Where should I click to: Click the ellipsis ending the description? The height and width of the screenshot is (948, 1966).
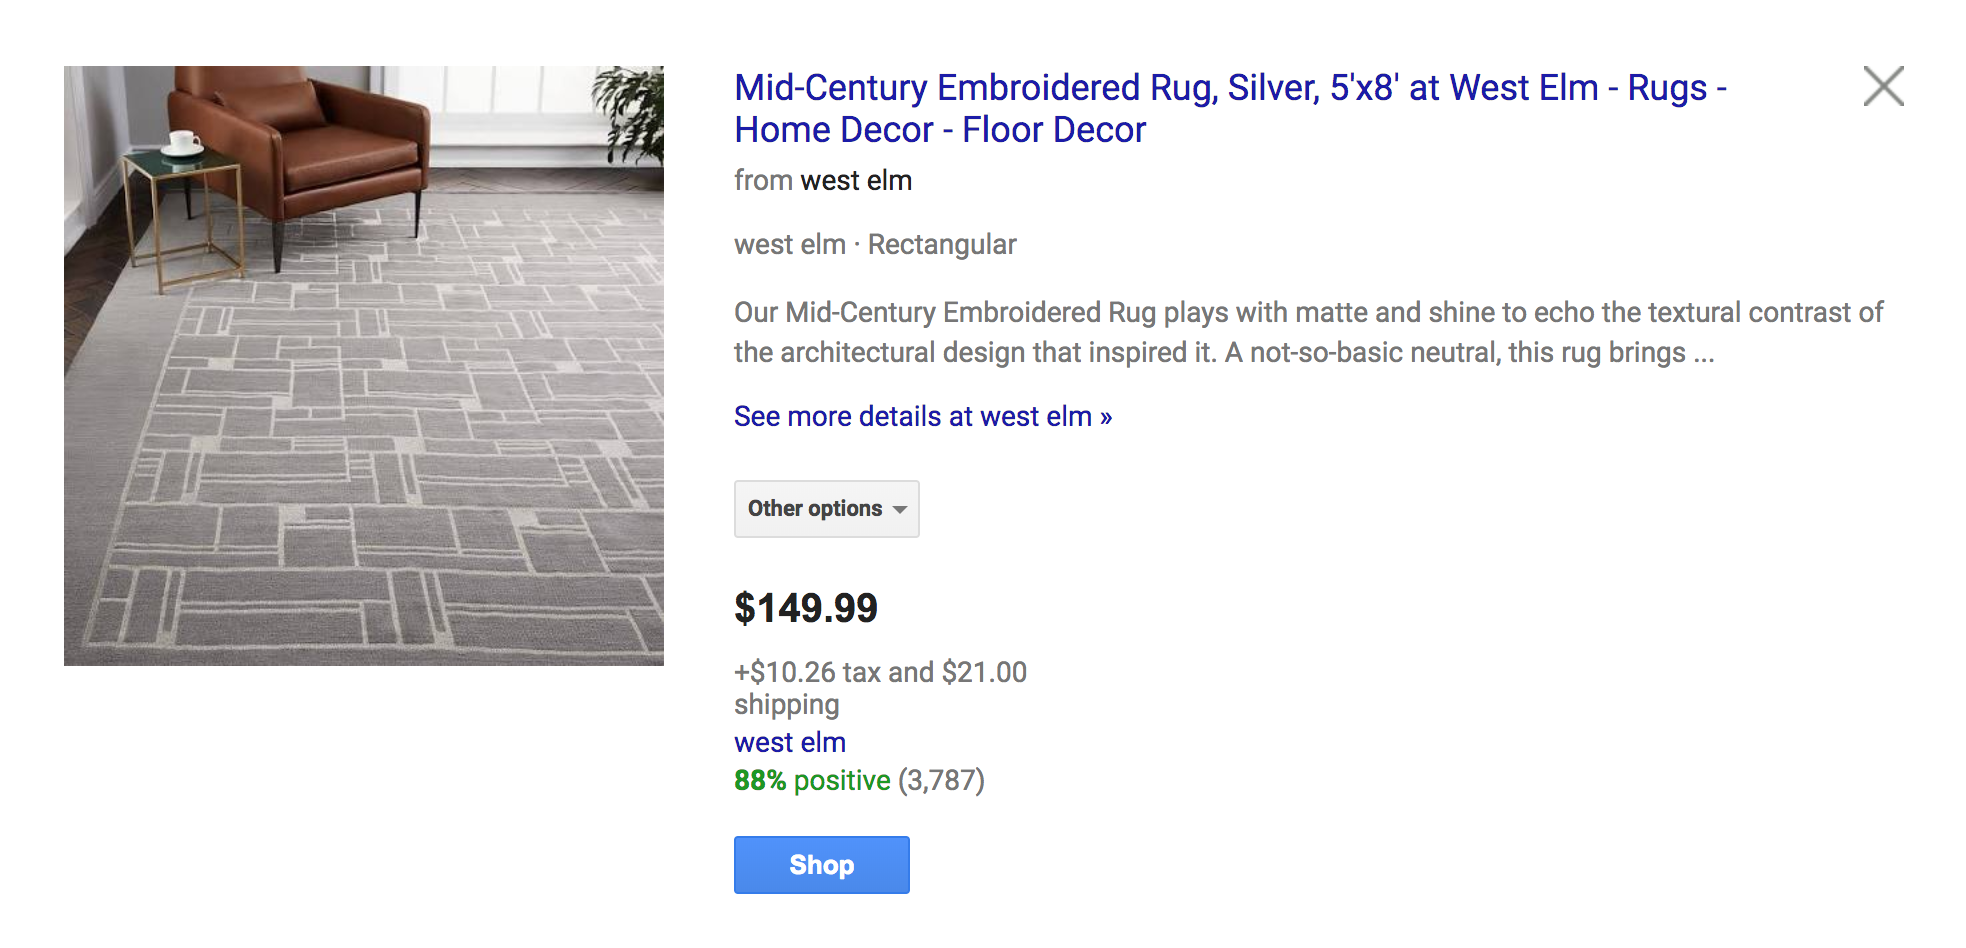(1704, 354)
